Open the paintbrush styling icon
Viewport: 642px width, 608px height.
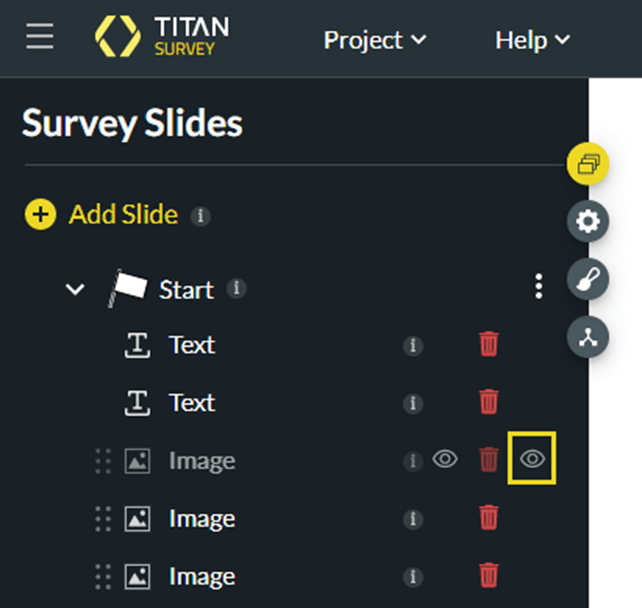[x=588, y=280]
